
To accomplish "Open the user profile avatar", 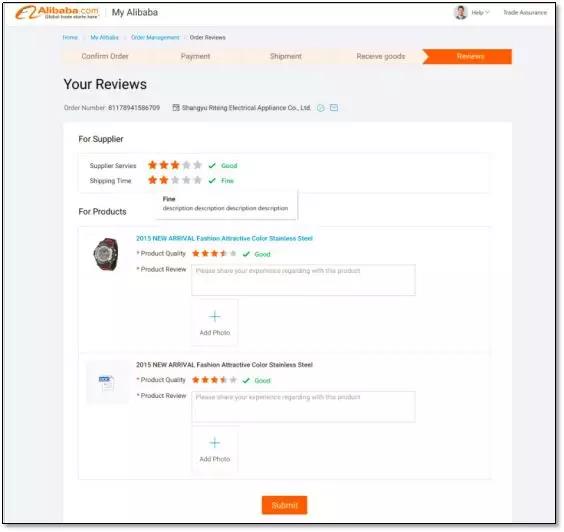I will 461,13.
